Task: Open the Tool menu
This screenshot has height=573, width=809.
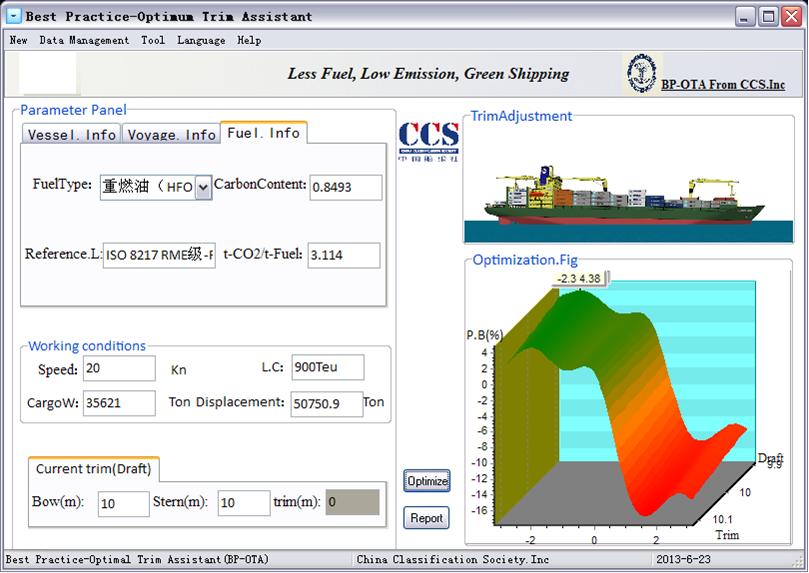Action: click(x=153, y=40)
